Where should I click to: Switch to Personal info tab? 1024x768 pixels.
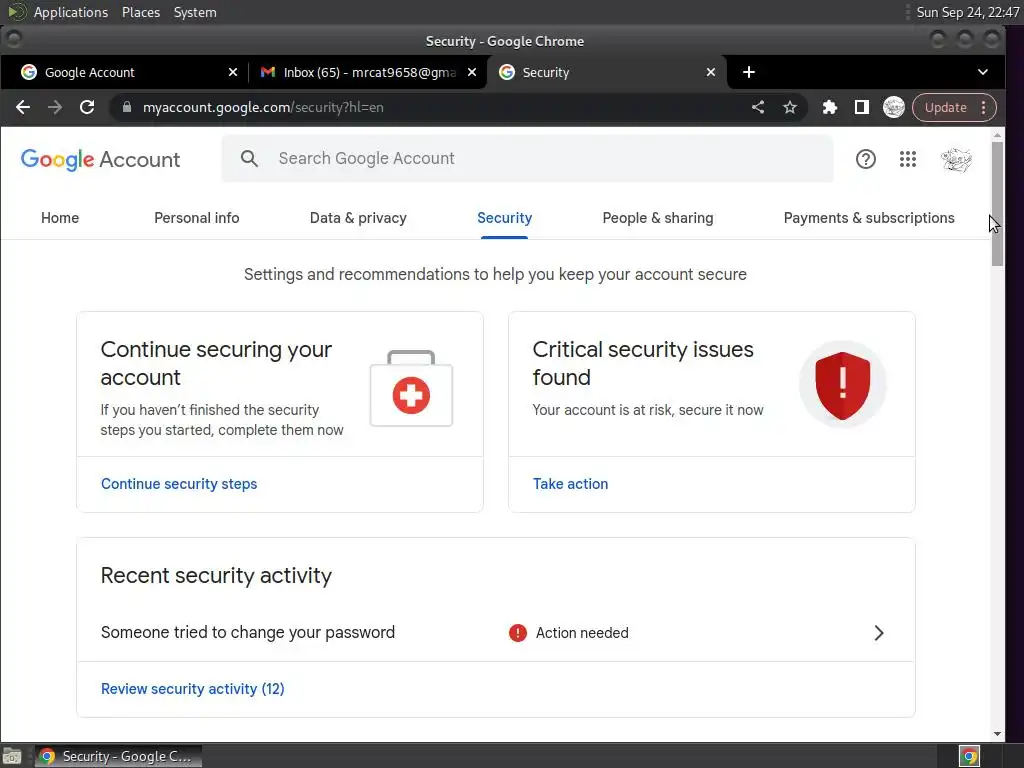tap(196, 218)
